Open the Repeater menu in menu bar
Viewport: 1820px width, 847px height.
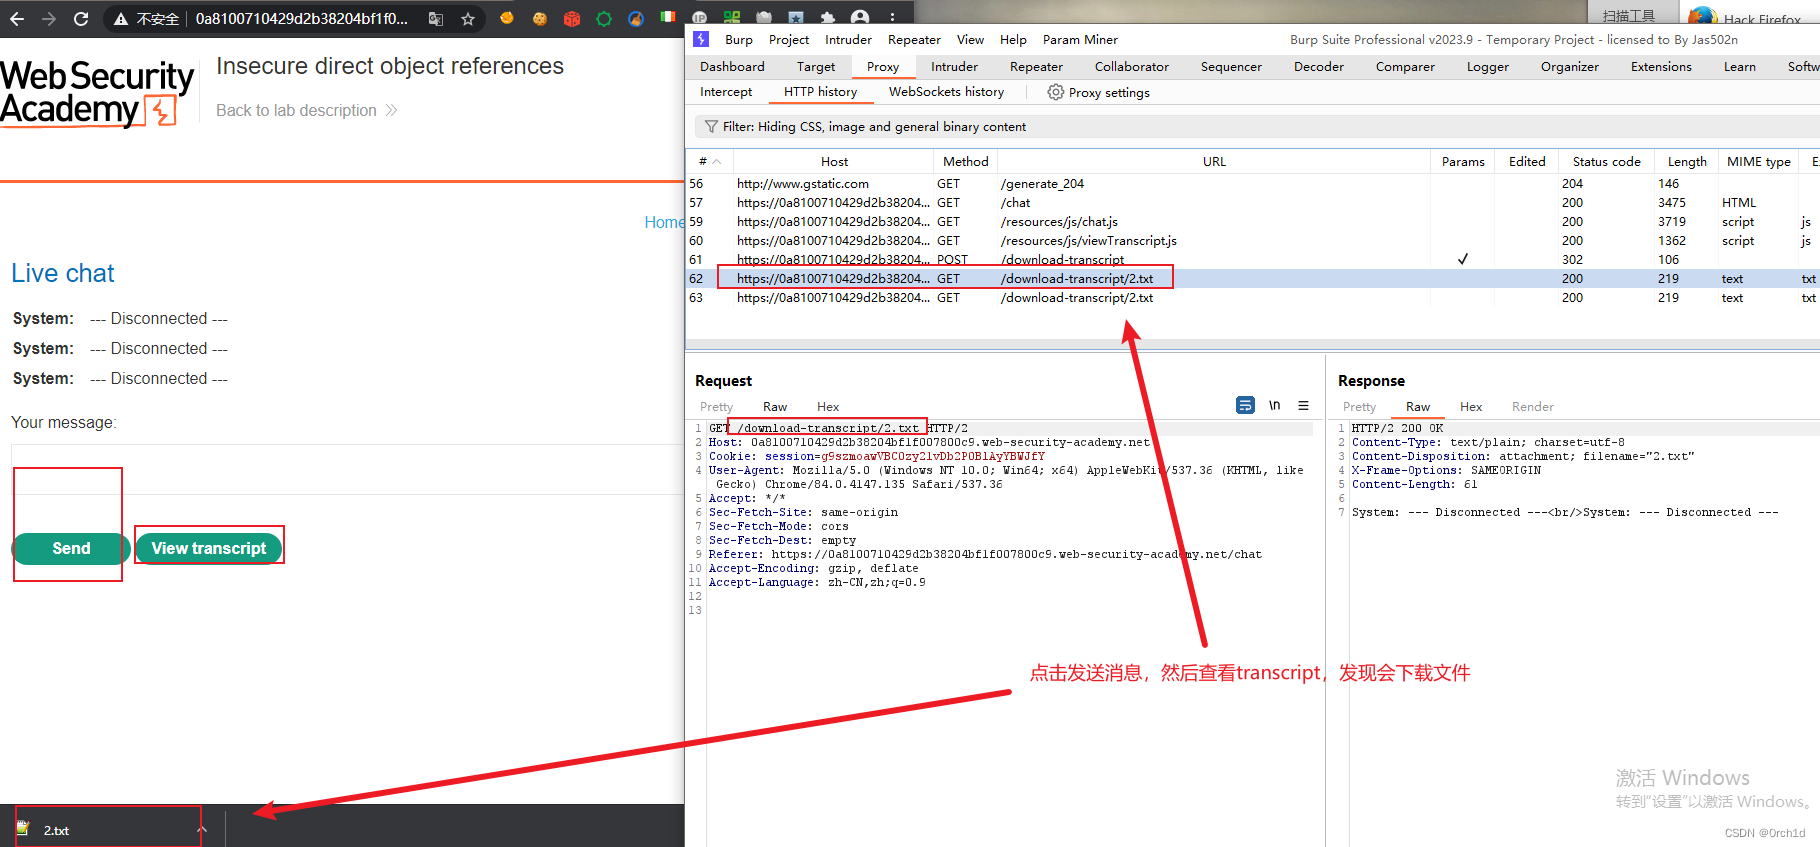click(x=914, y=40)
